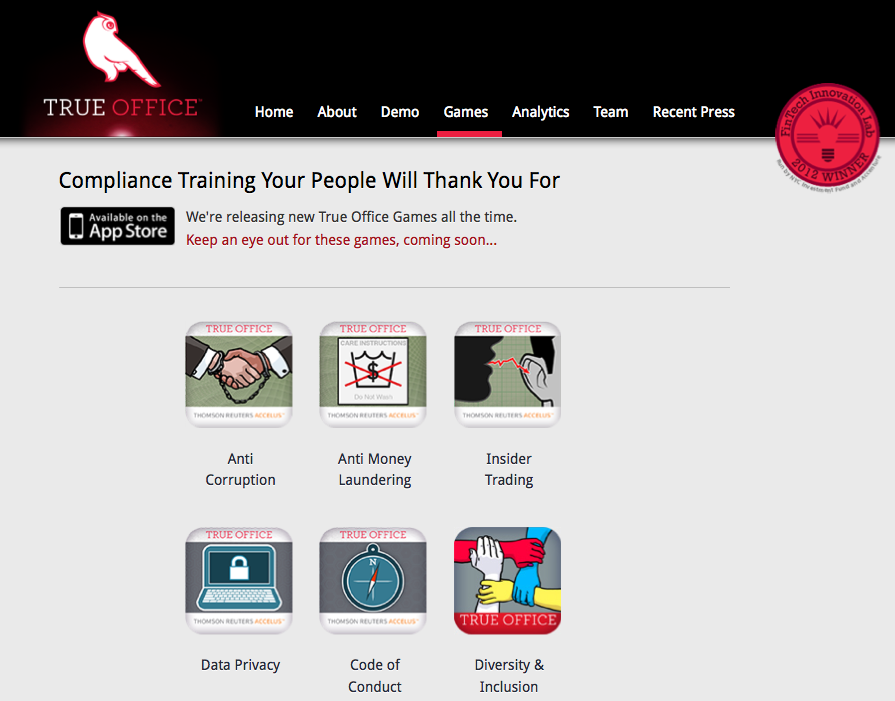The image size is (895, 701).
Task: Click the FinTech Innovation Lab winner badge
Action: [828, 138]
